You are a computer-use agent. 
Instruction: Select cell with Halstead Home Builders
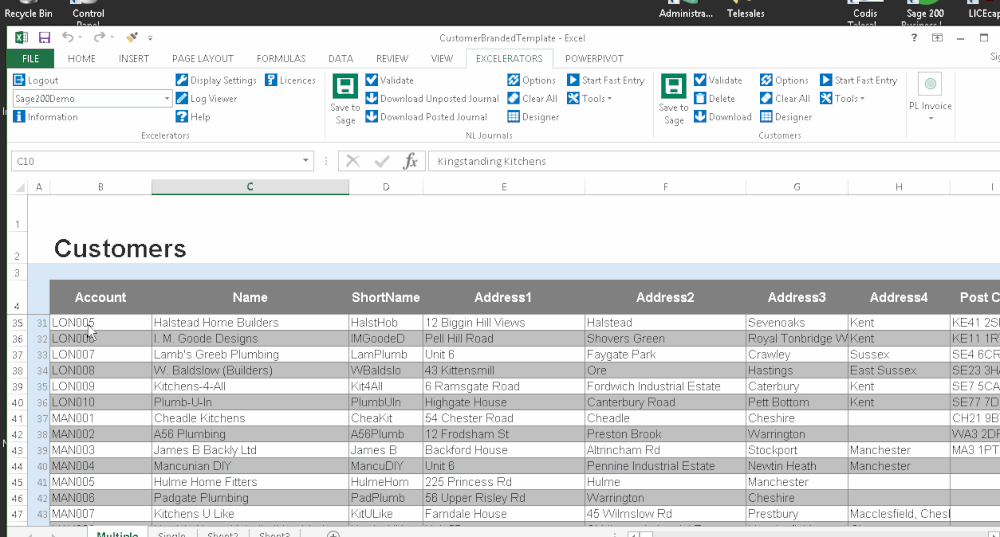click(250, 323)
